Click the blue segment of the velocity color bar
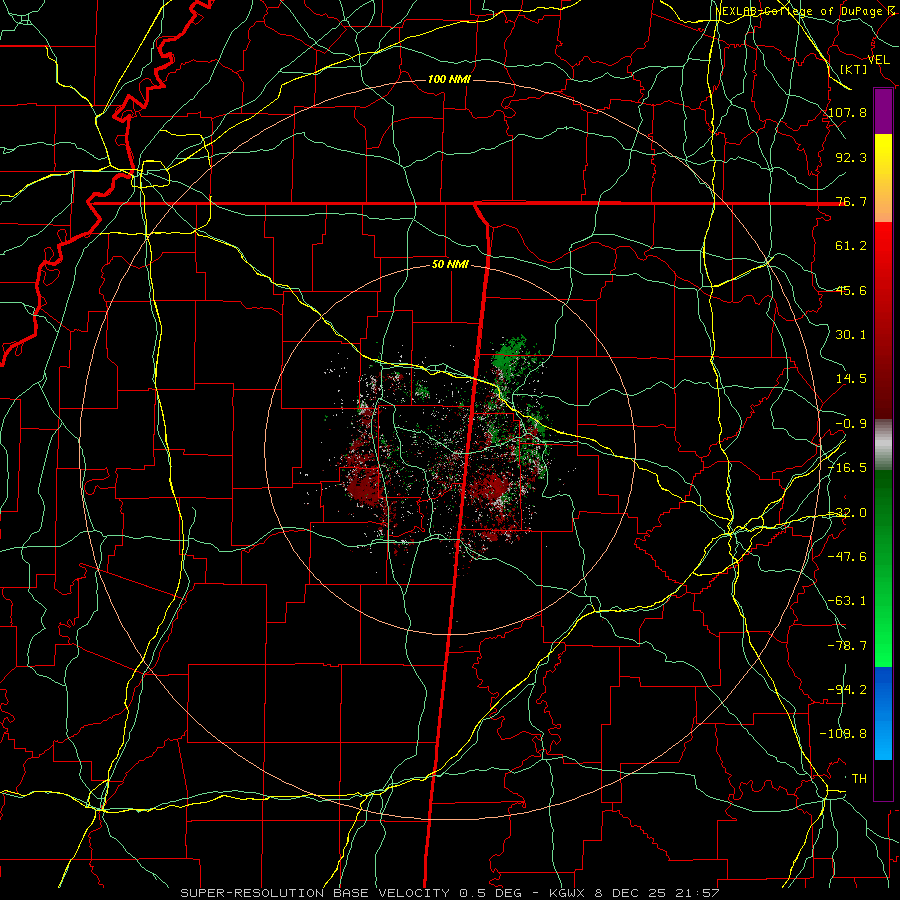Screen dimensions: 900x900 [883, 713]
